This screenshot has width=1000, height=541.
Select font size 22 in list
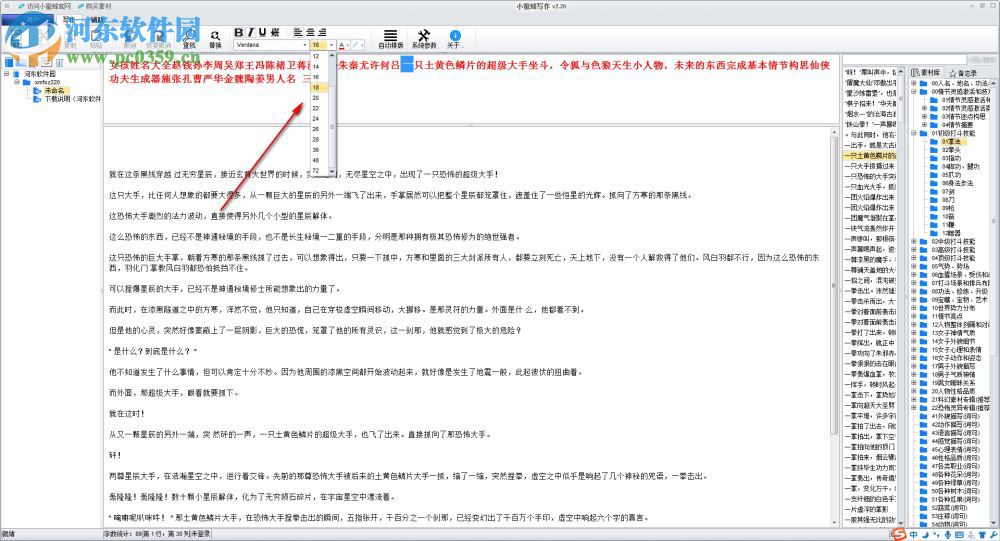coord(319,108)
